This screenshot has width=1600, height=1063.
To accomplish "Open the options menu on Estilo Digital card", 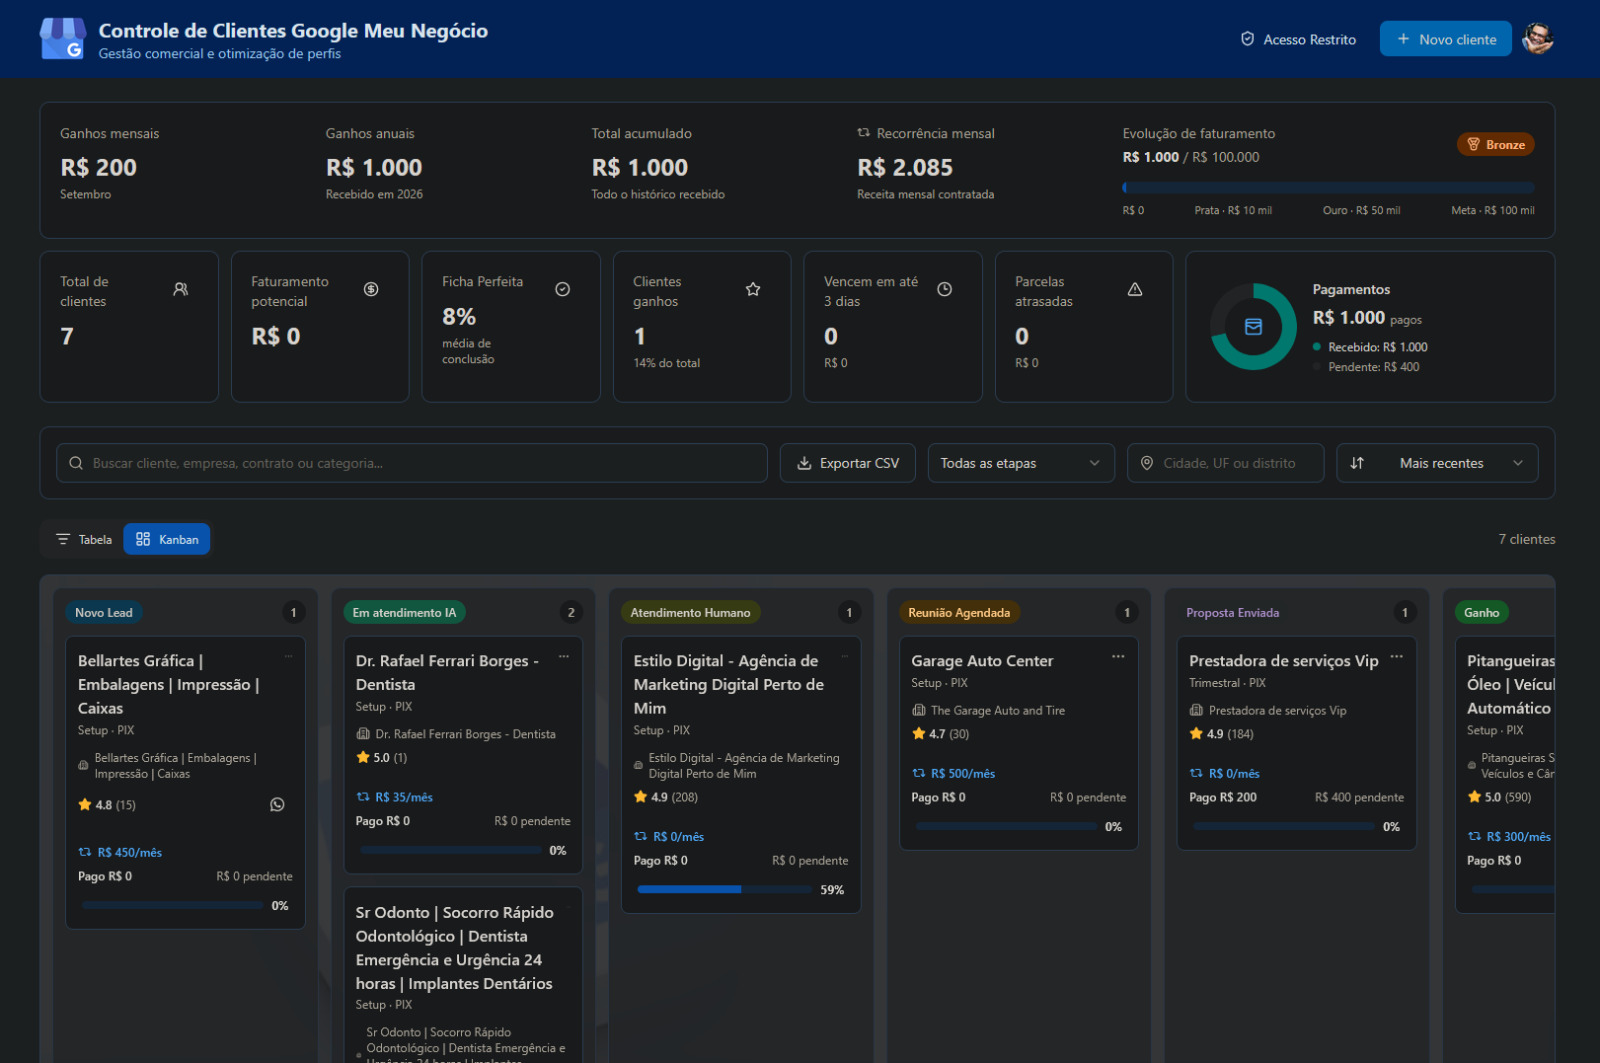I will coord(844,657).
